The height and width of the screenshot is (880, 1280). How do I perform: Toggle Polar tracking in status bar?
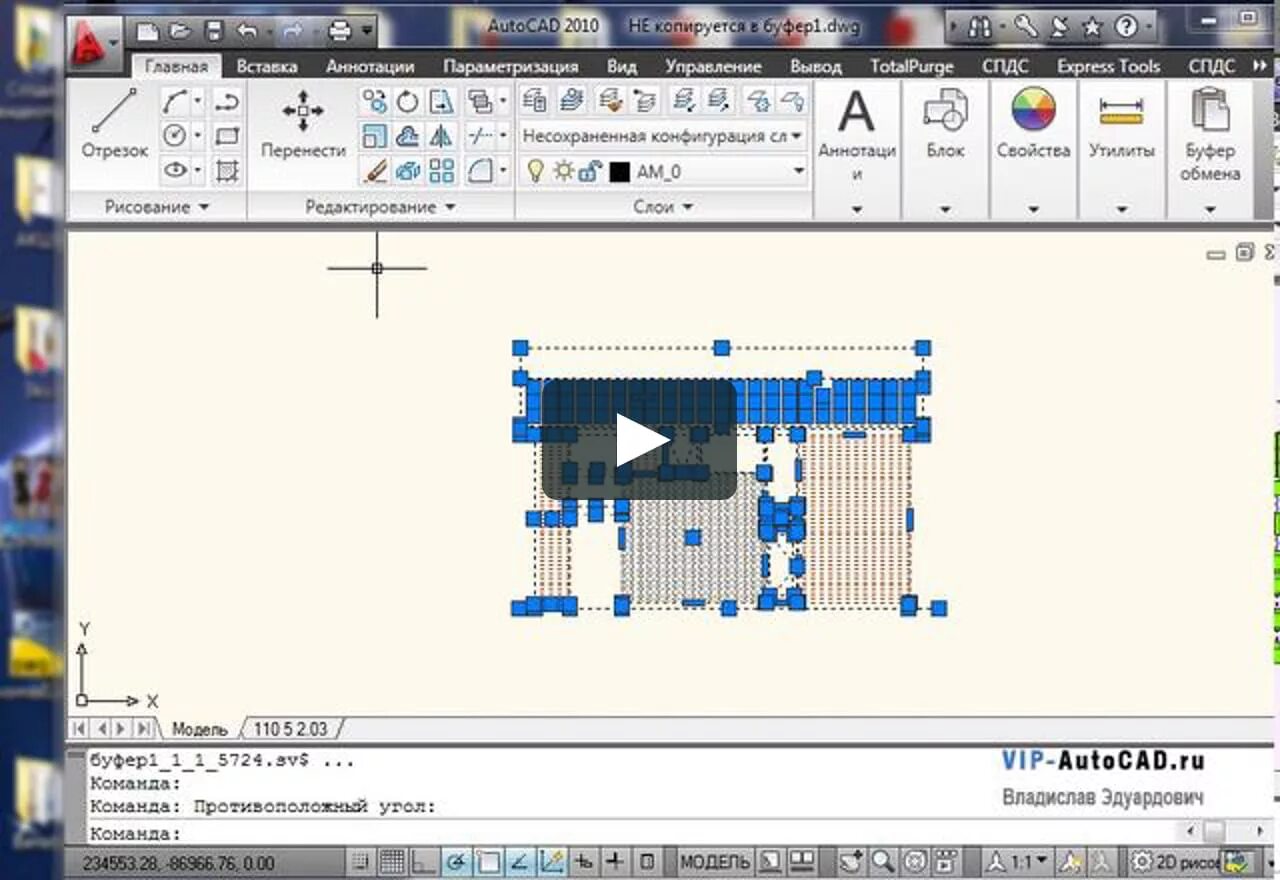point(456,861)
